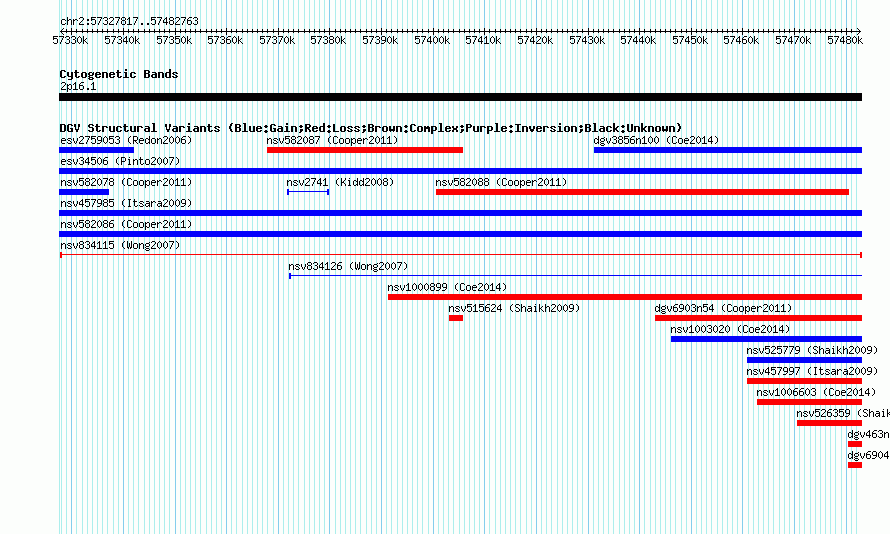Image resolution: width=890 pixels, height=534 pixels.
Task: Select the black 2p16.1 cytogenetic band bar
Action: point(460,97)
